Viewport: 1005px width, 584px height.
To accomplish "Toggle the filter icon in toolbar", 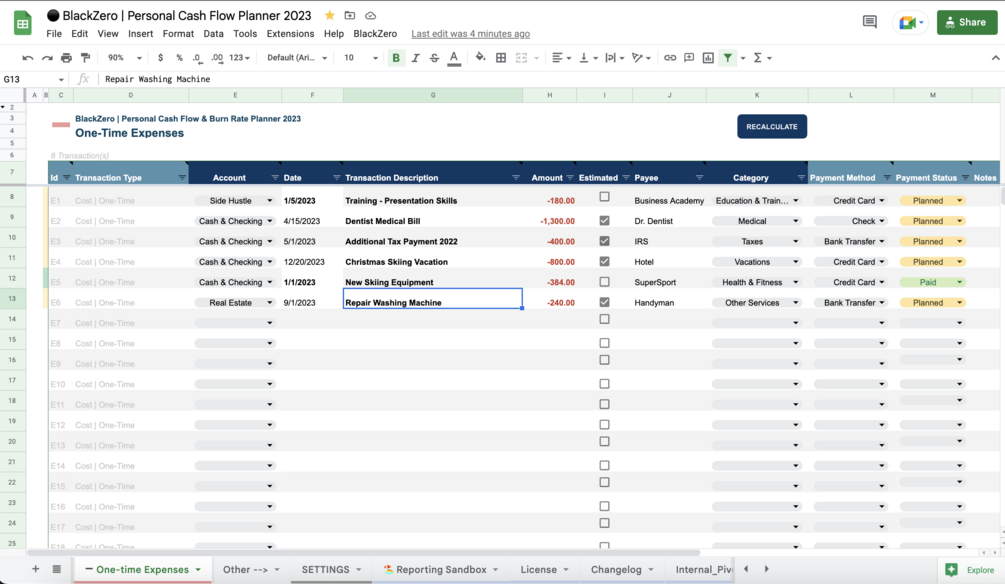I will (x=728, y=58).
